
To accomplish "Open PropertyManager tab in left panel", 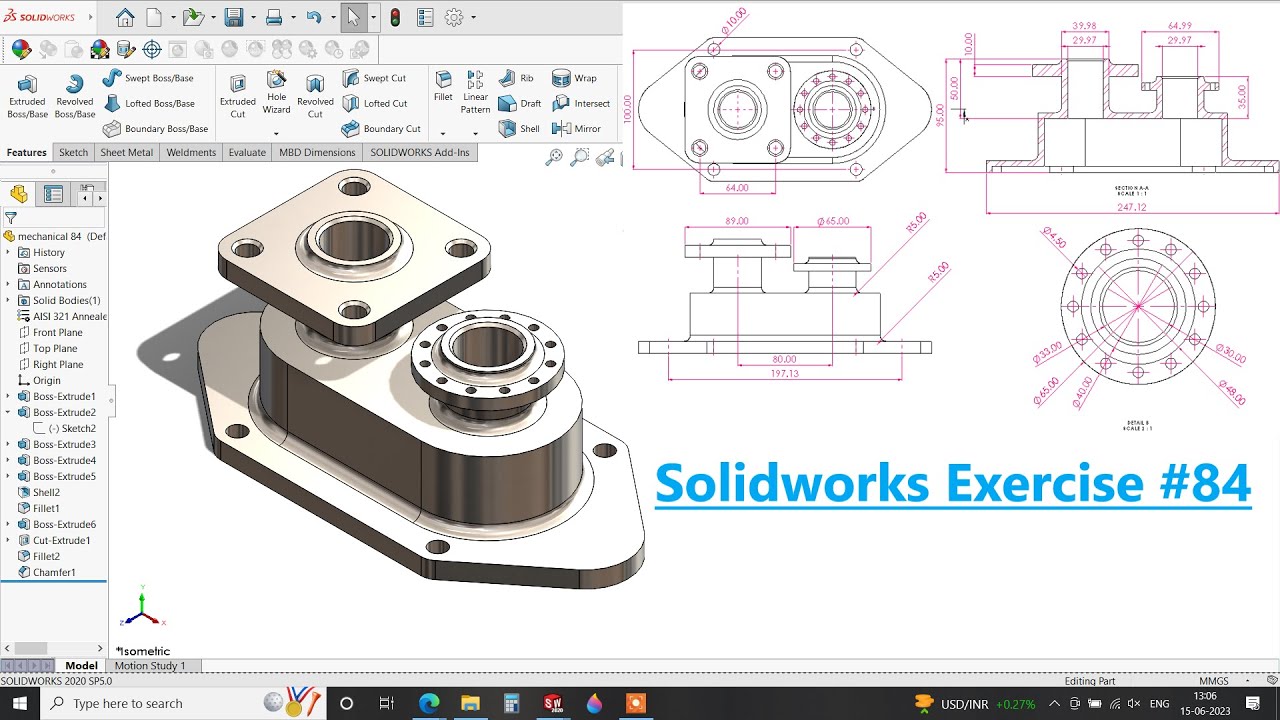I will coord(54,194).
